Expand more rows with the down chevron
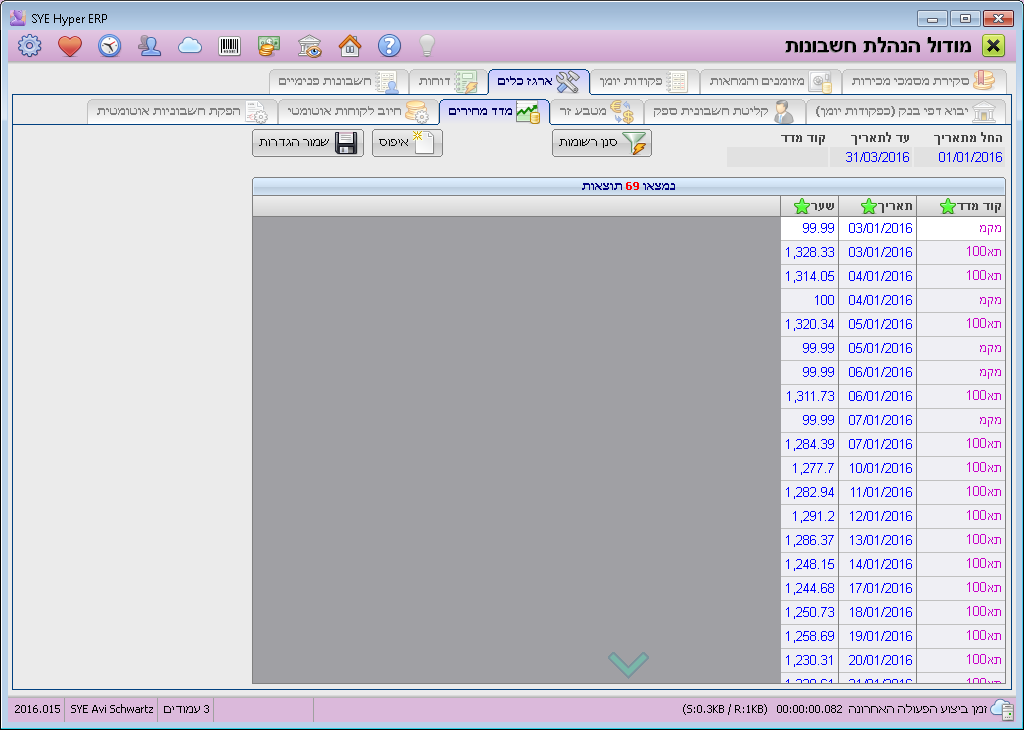Image resolution: width=1024 pixels, height=730 pixels. [x=628, y=664]
